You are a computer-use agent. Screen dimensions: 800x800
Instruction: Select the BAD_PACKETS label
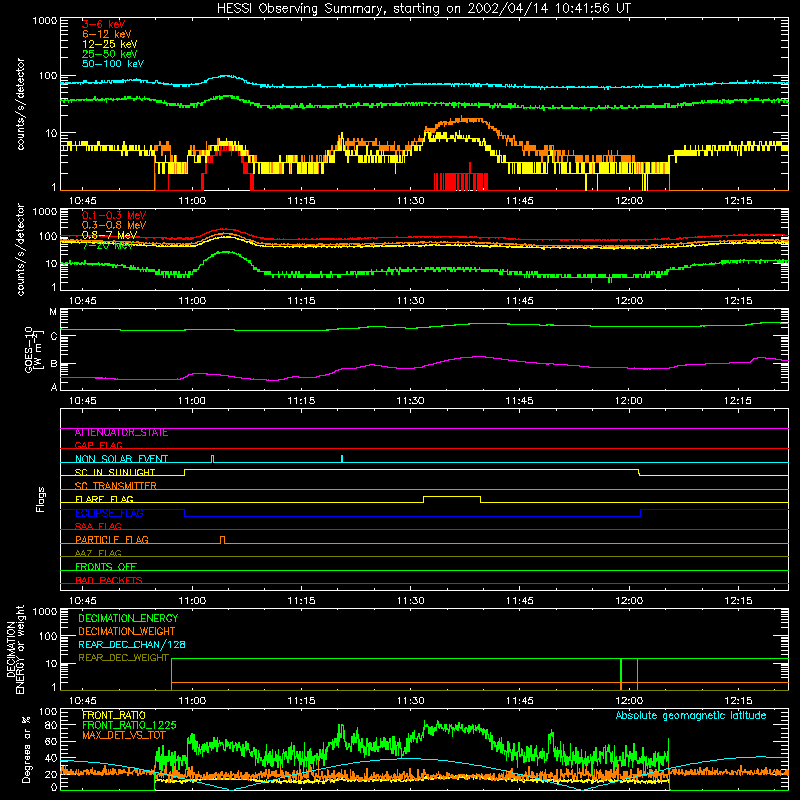(x=109, y=580)
